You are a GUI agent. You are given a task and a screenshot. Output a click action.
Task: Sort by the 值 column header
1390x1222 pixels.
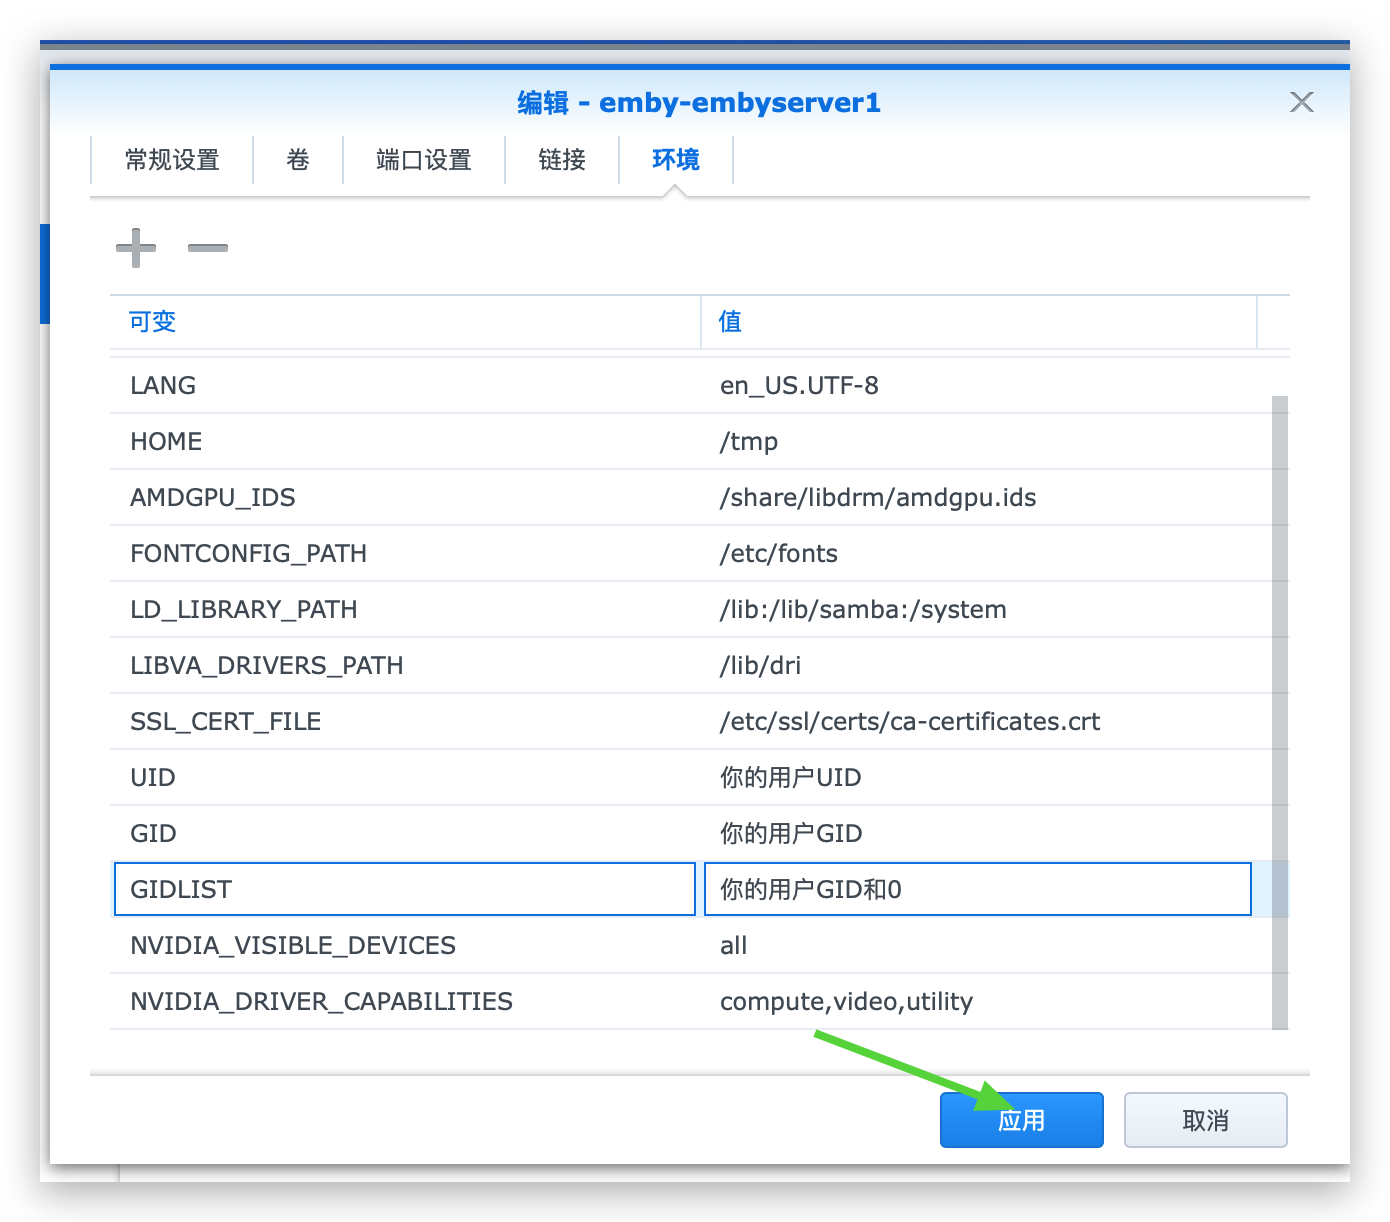(979, 322)
